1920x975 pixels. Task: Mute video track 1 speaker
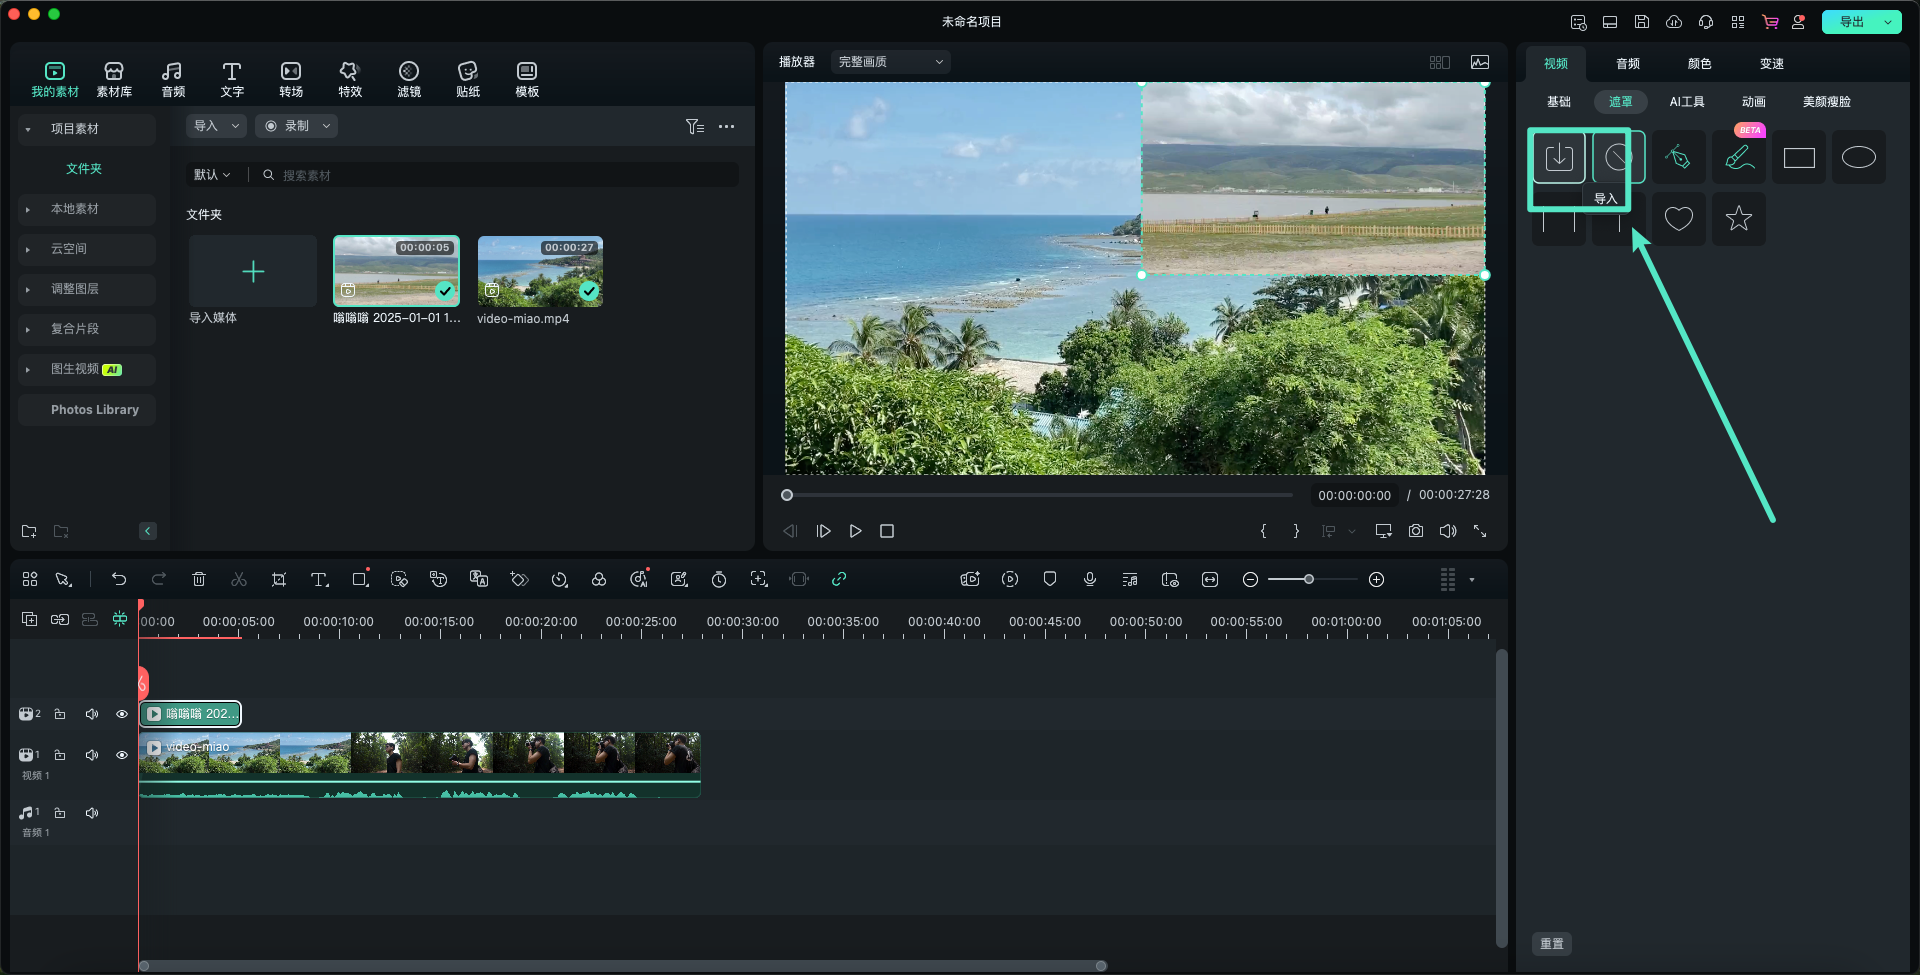tap(92, 755)
